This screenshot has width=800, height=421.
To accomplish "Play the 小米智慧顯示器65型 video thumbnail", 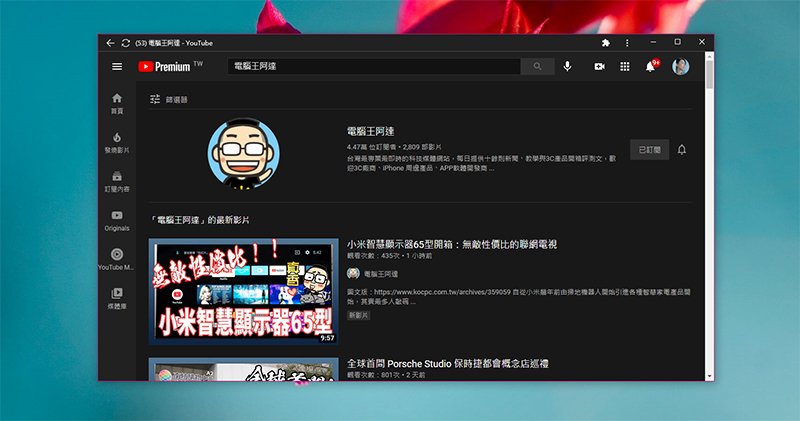I will [x=243, y=291].
